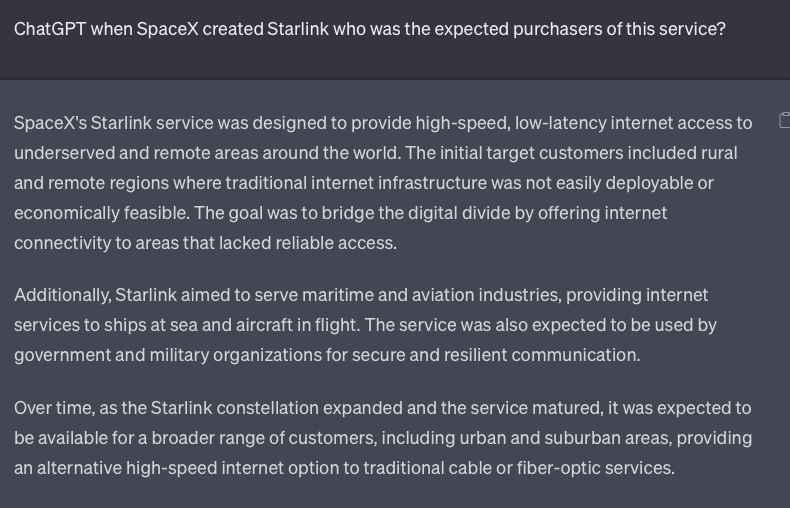Click the phrase 'economically feasible'
The width and height of the screenshot is (790, 508).
101,213
